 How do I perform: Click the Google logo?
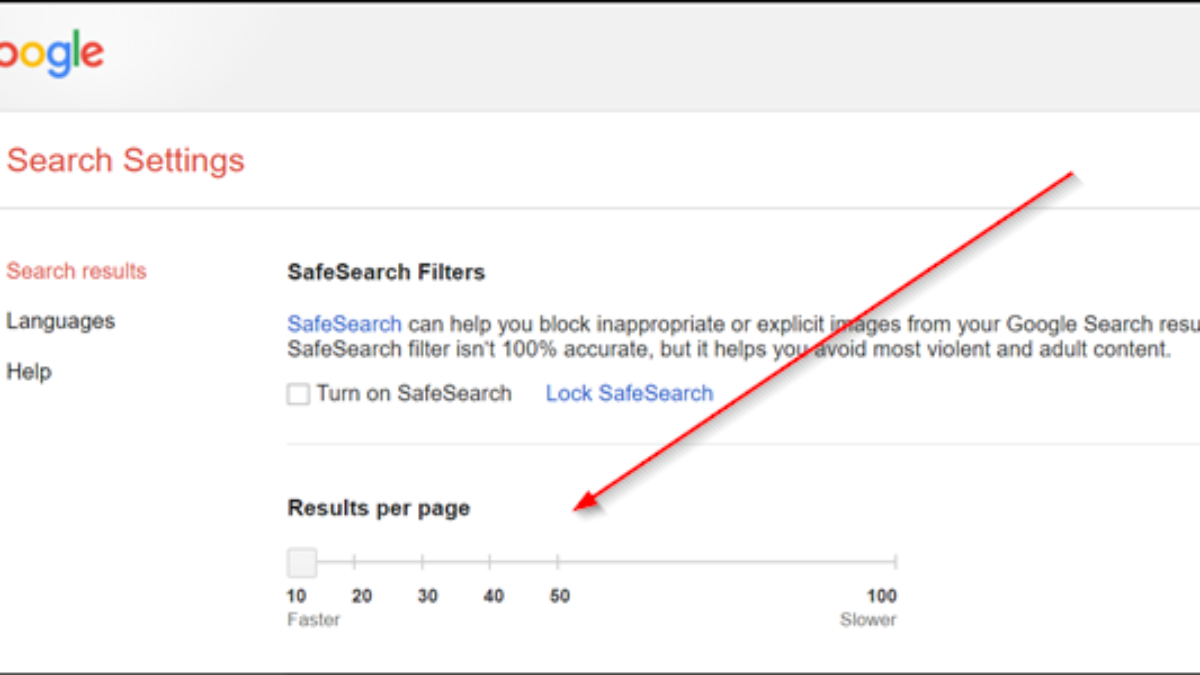50,55
